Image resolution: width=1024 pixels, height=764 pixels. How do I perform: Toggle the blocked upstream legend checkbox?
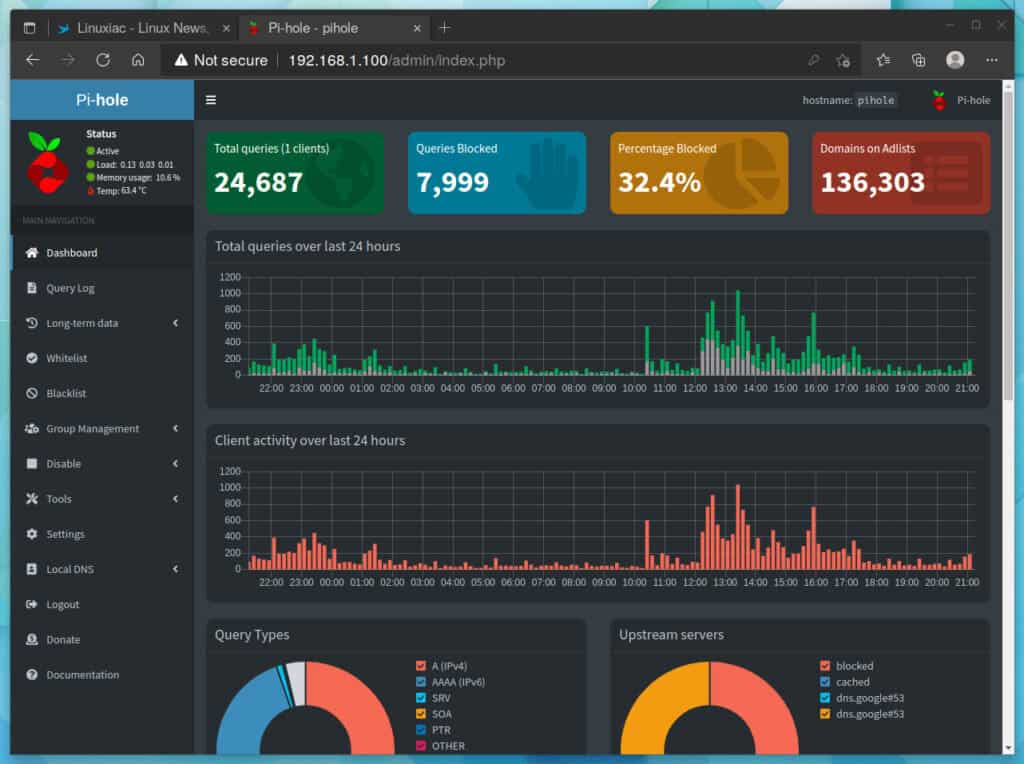(825, 666)
